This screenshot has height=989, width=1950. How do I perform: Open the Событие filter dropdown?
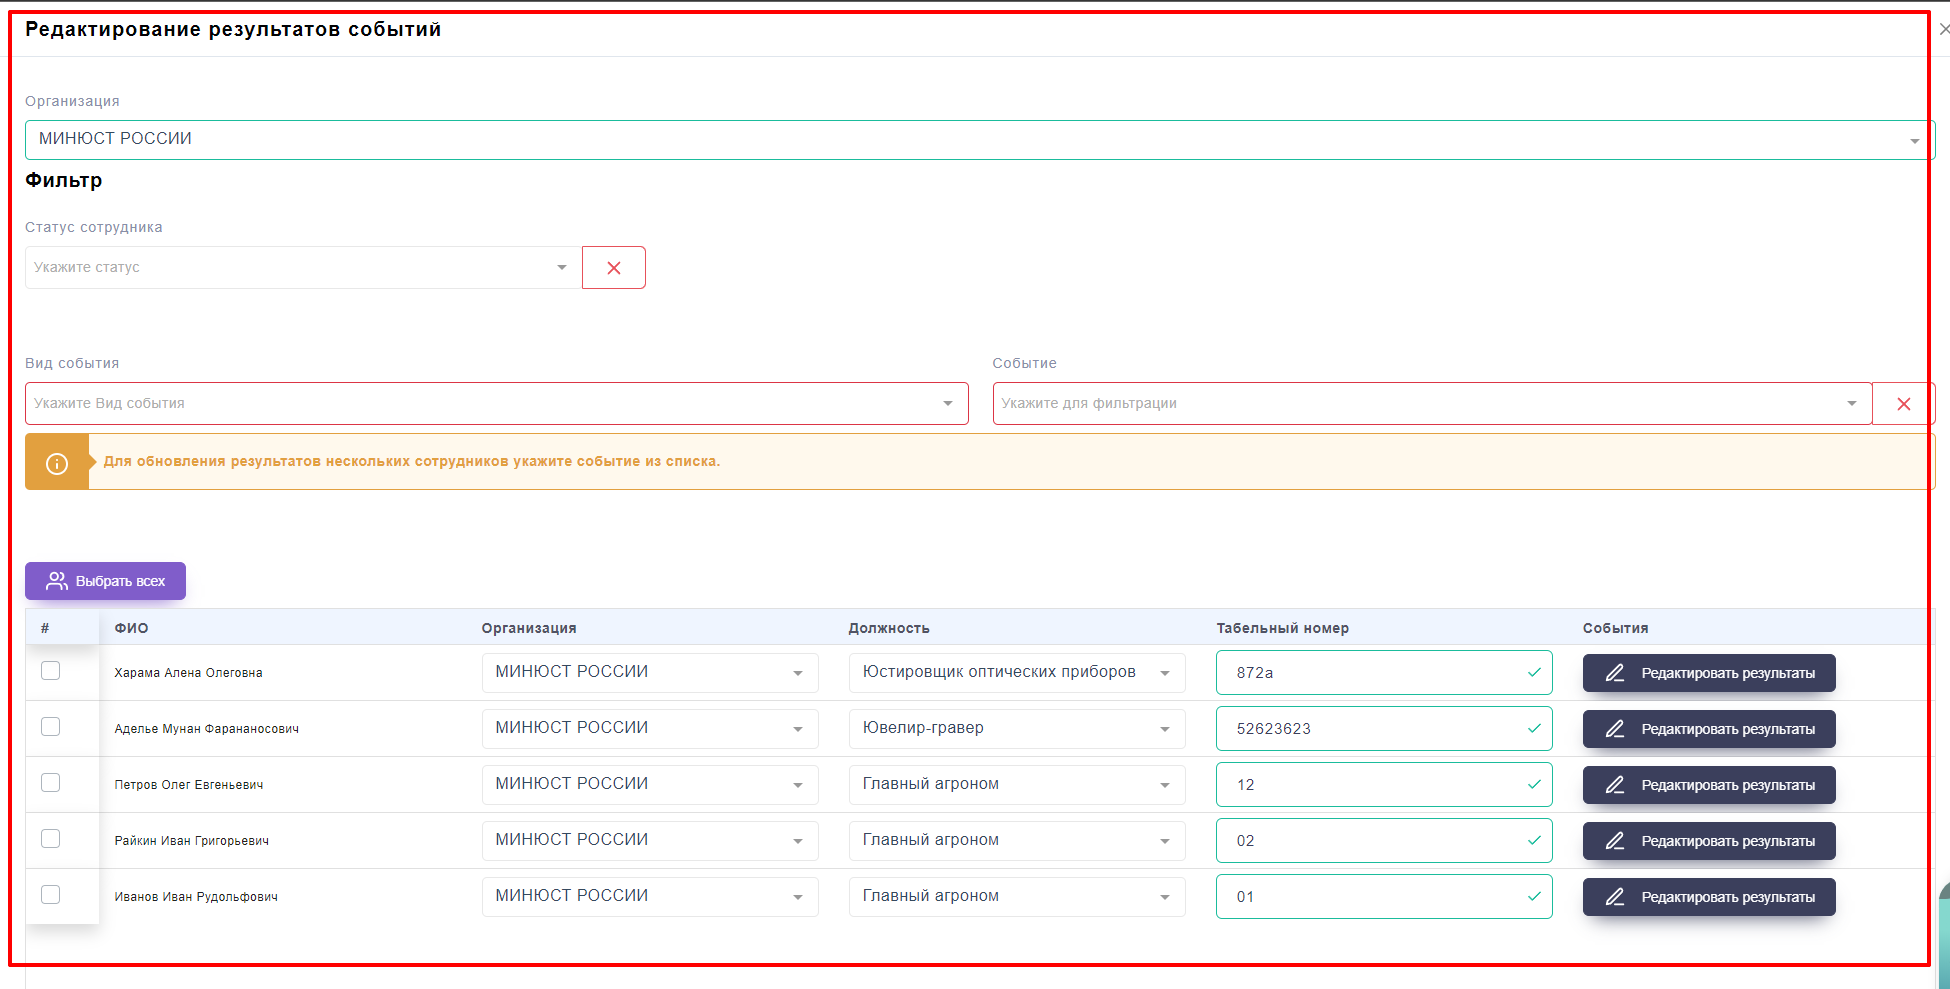tap(1431, 404)
